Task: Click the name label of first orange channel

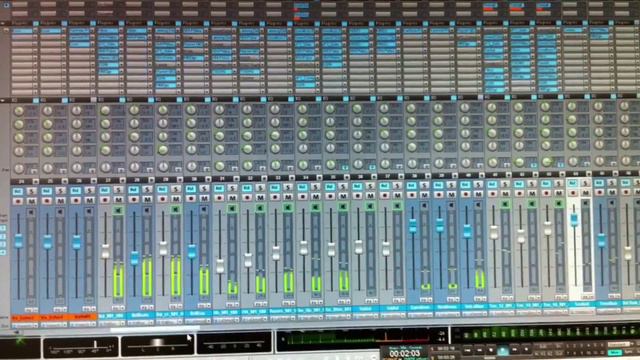Action: tap(25, 318)
